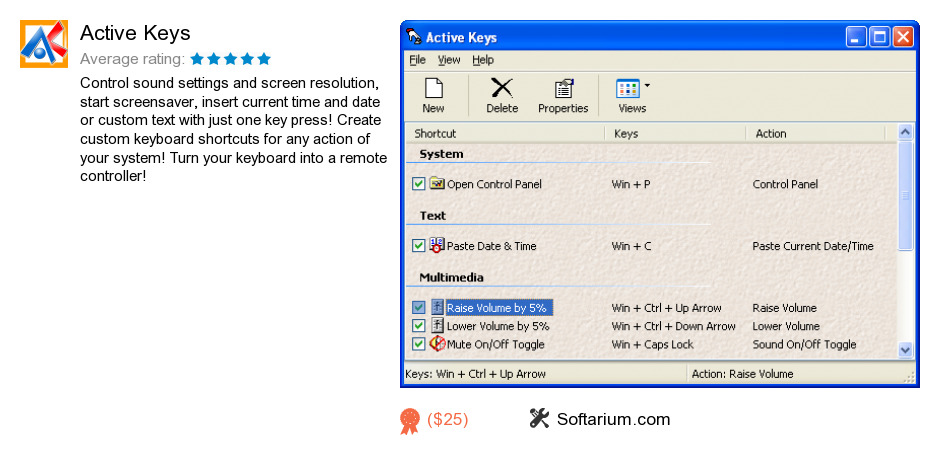
Task: Select the Paste Date & Time shortcut
Action: (x=492, y=246)
